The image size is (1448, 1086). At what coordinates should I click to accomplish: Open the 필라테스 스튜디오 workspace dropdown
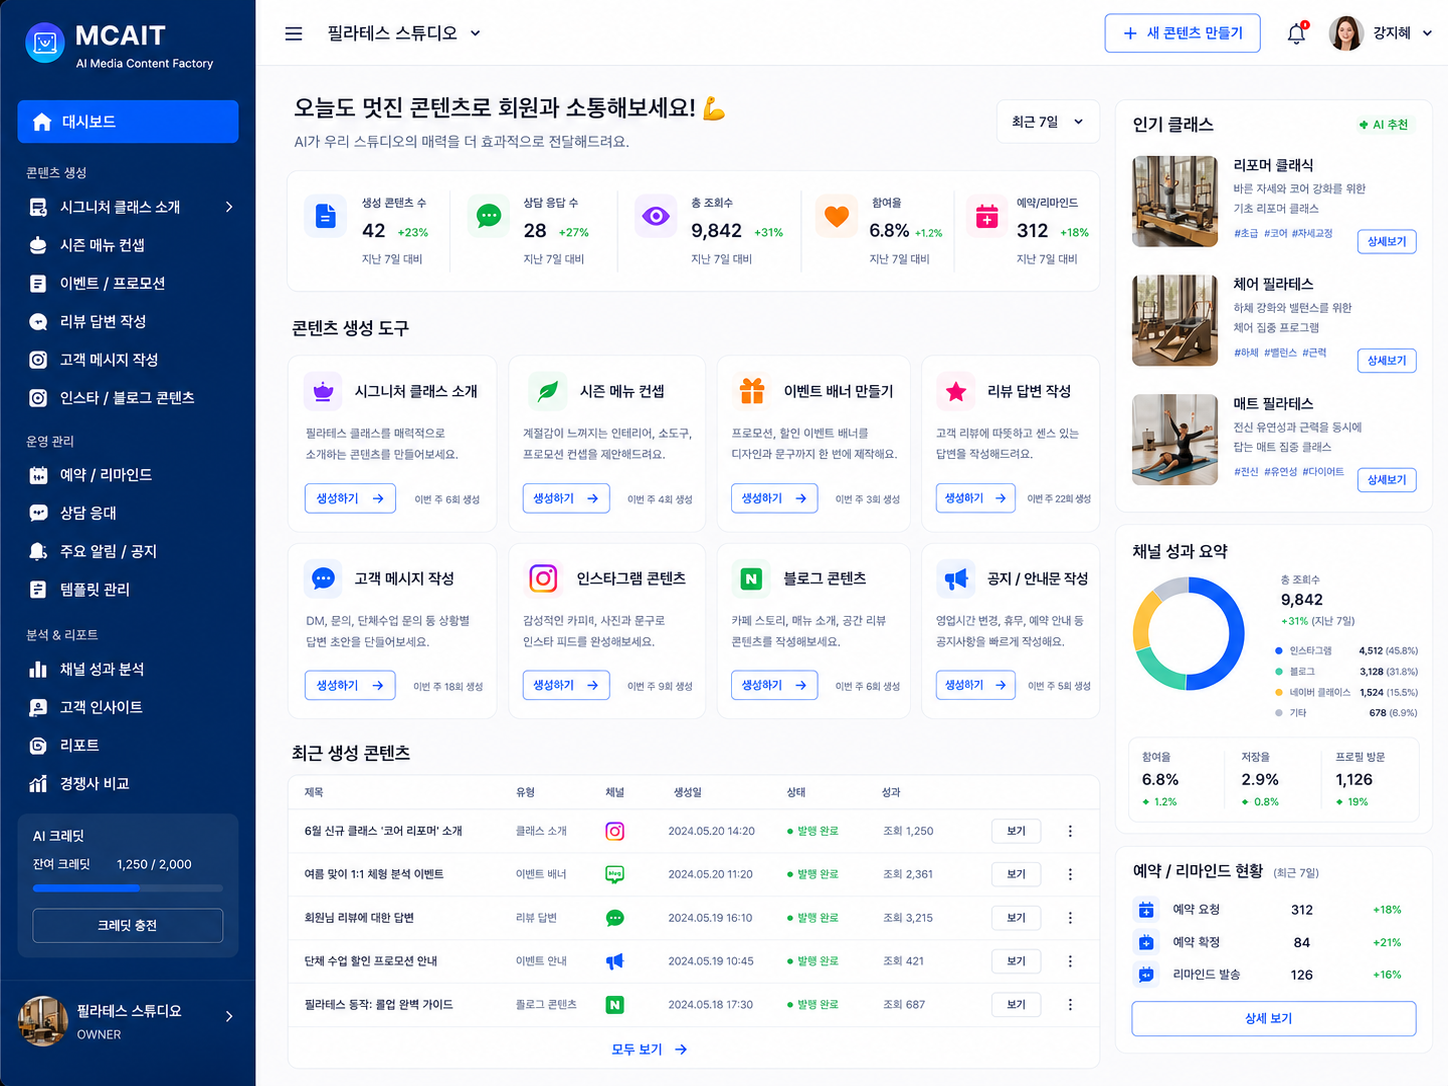[404, 33]
